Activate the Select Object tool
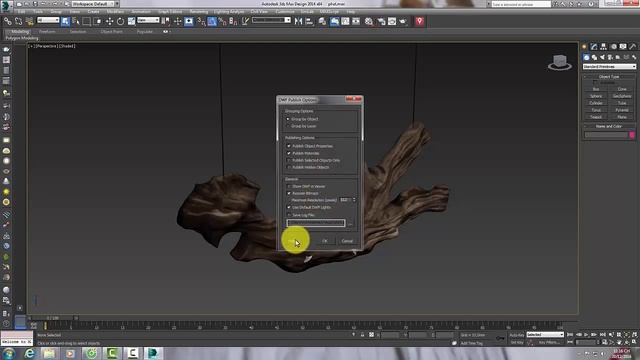 (65, 21)
